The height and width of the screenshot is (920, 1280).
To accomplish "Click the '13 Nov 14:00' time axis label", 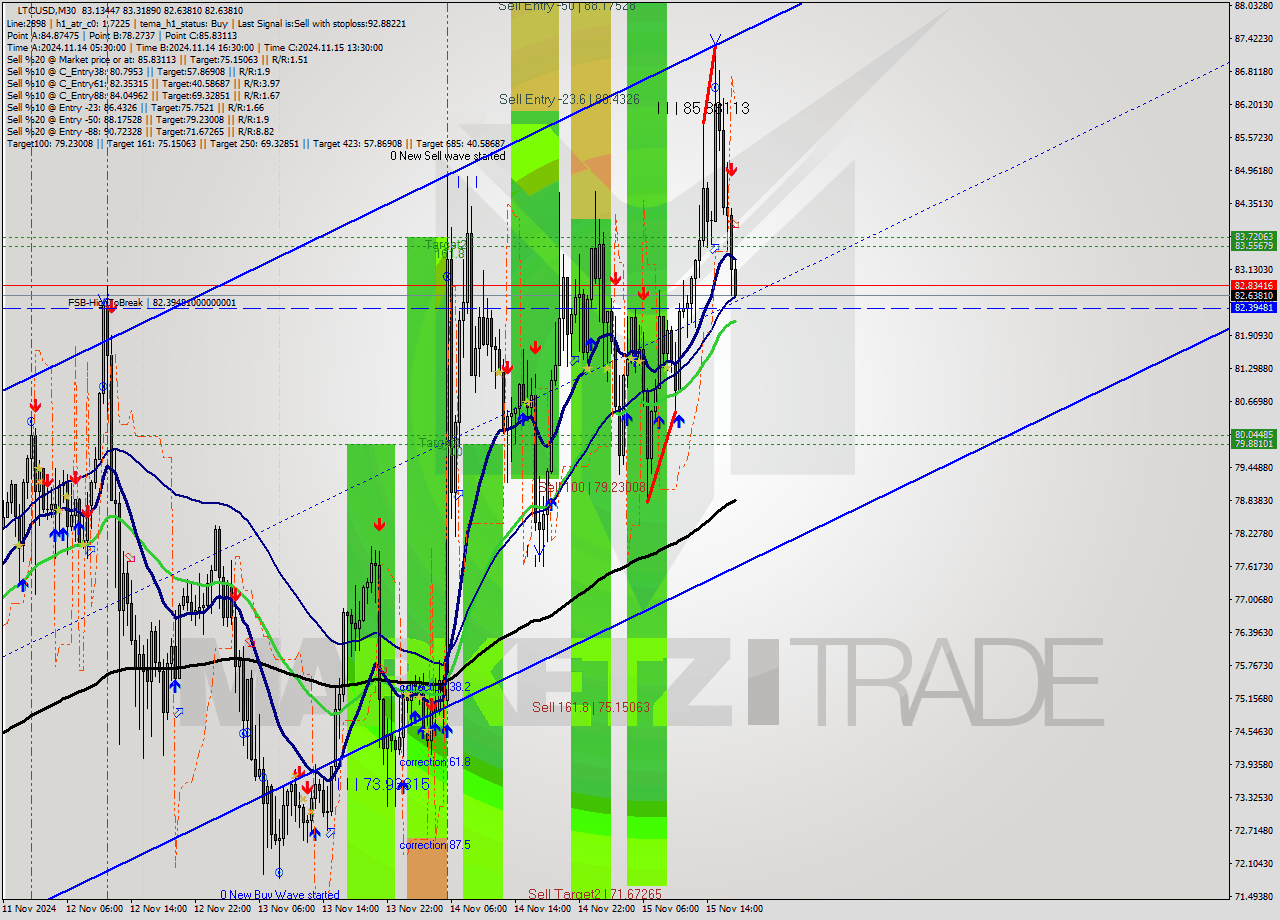I will (x=350, y=909).
